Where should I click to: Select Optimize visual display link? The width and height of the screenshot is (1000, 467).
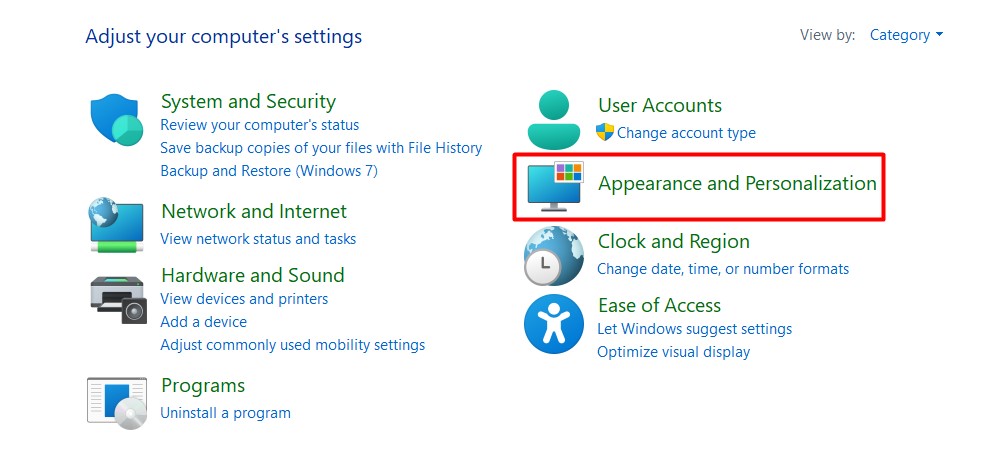673,352
